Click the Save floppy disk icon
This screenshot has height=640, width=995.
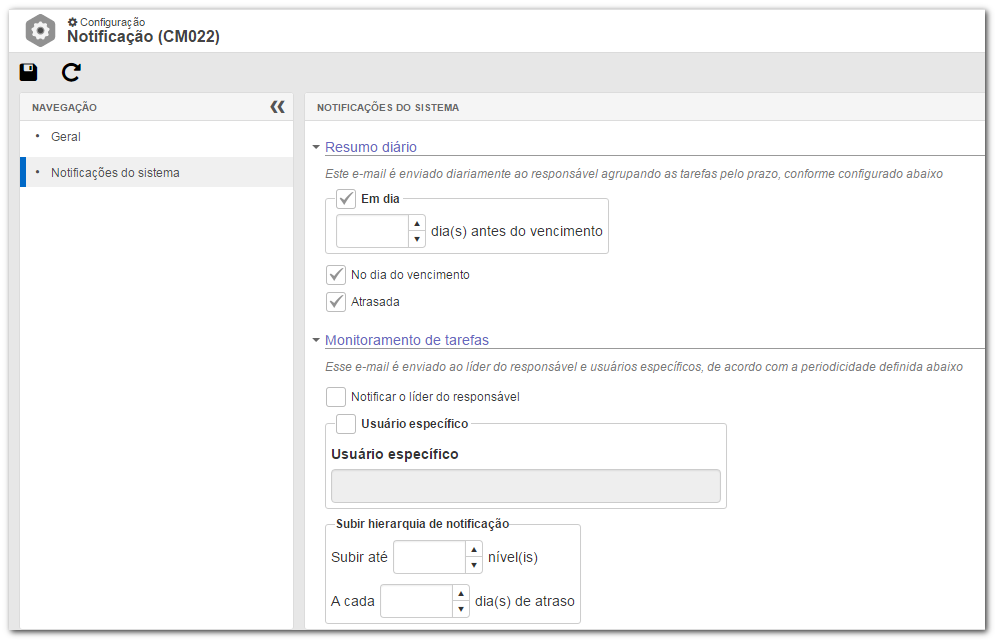[29, 72]
